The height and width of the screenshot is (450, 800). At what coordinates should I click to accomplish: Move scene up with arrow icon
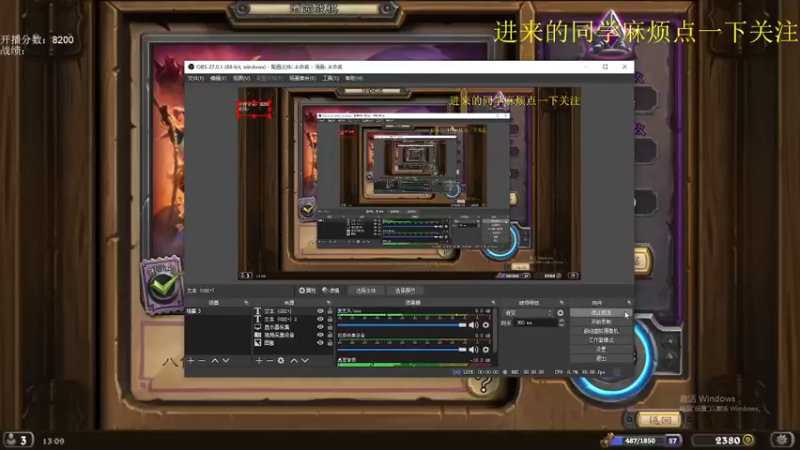tap(215, 360)
